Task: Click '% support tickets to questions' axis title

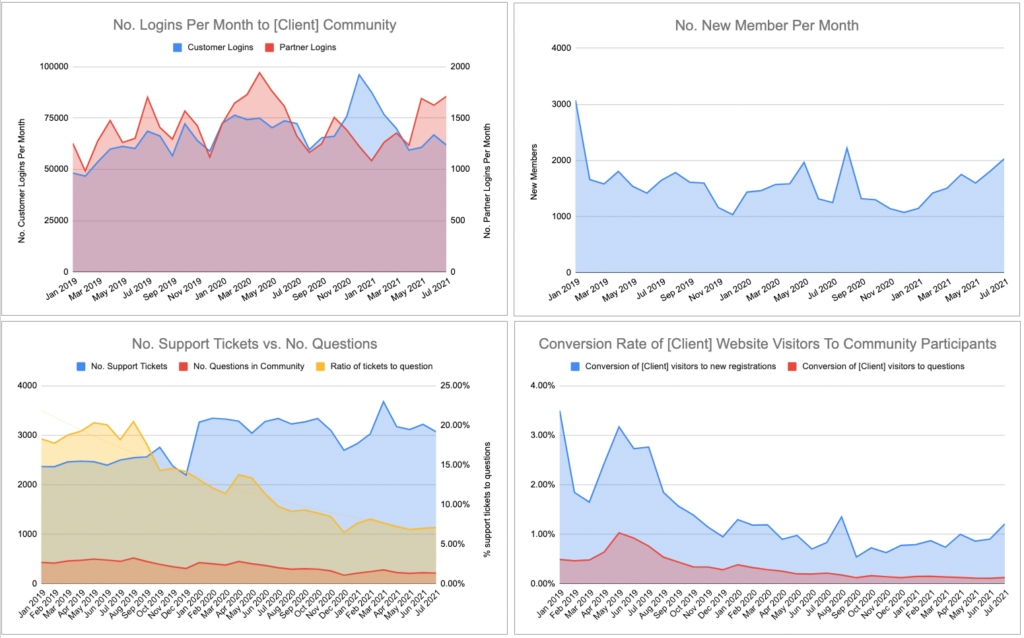Action: point(487,500)
